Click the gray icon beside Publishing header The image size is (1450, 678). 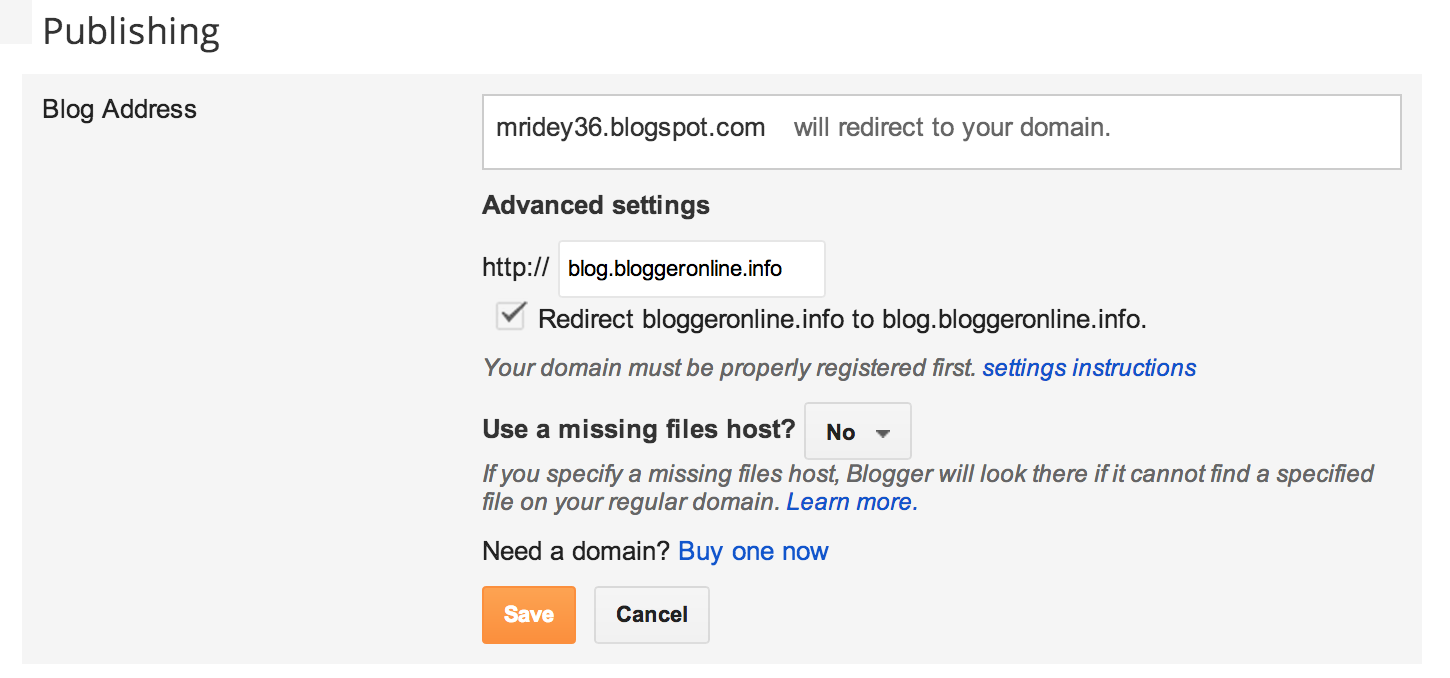coord(14,22)
